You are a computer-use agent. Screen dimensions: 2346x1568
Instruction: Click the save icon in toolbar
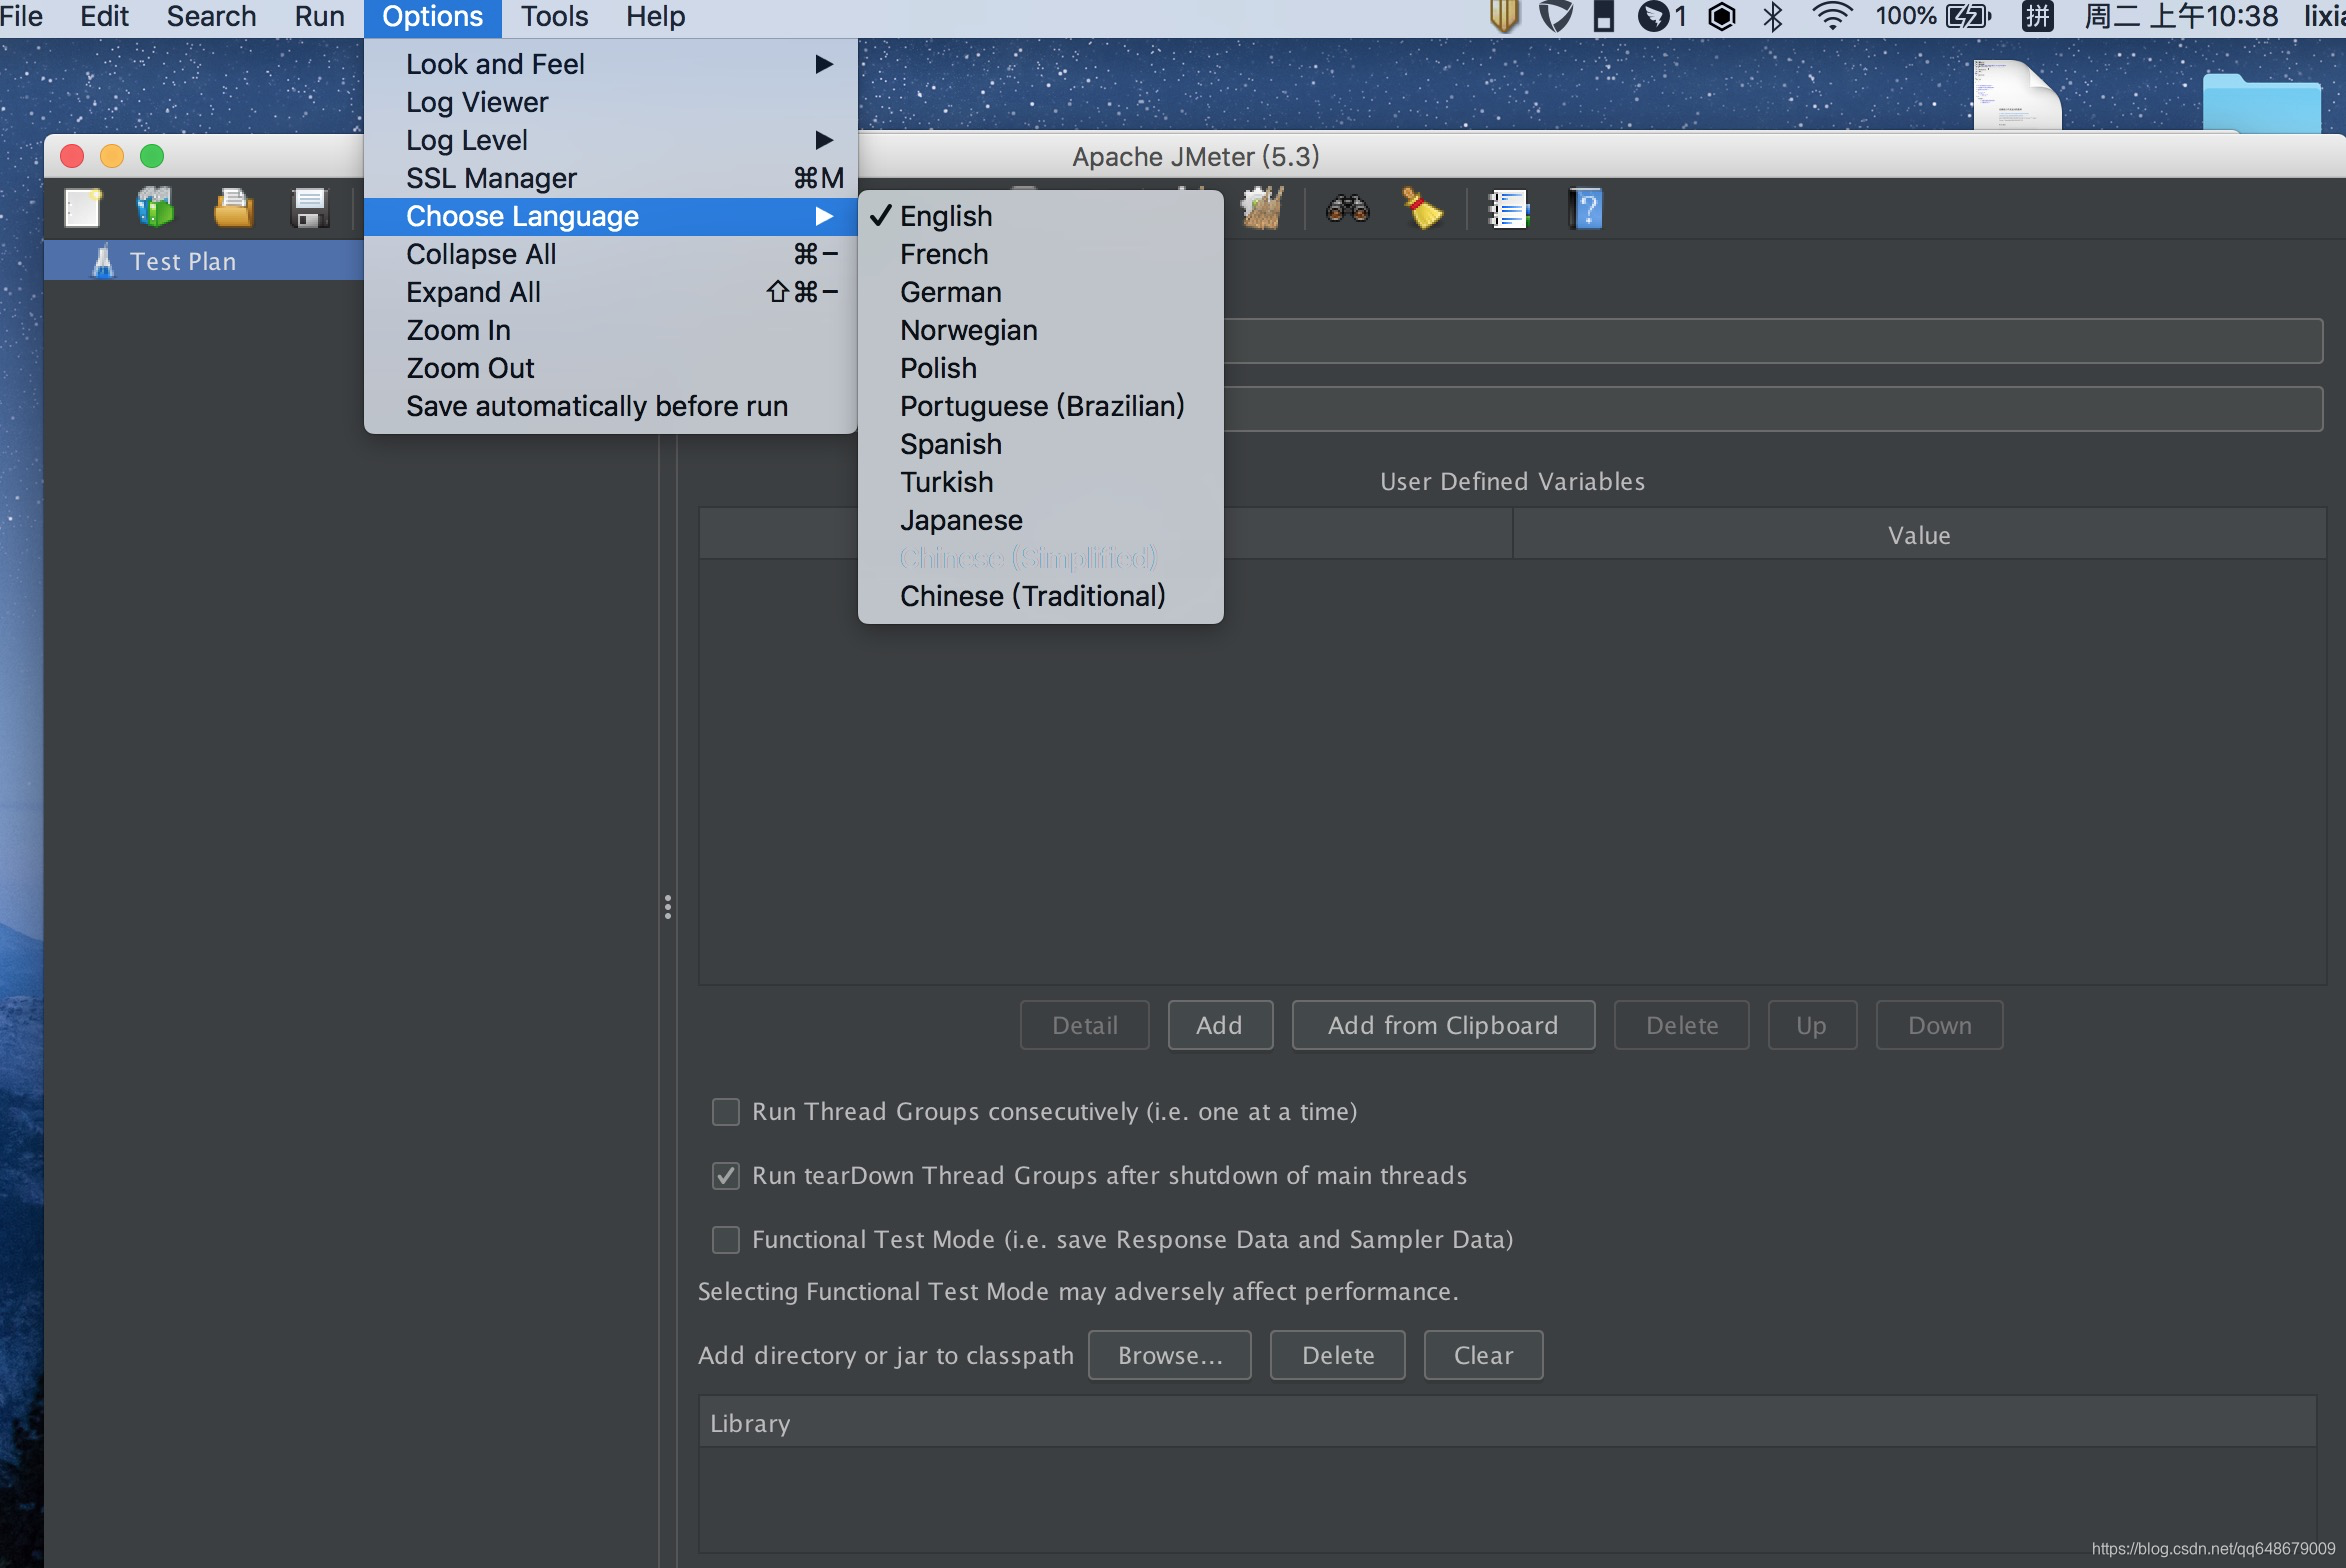tap(310, 208)
